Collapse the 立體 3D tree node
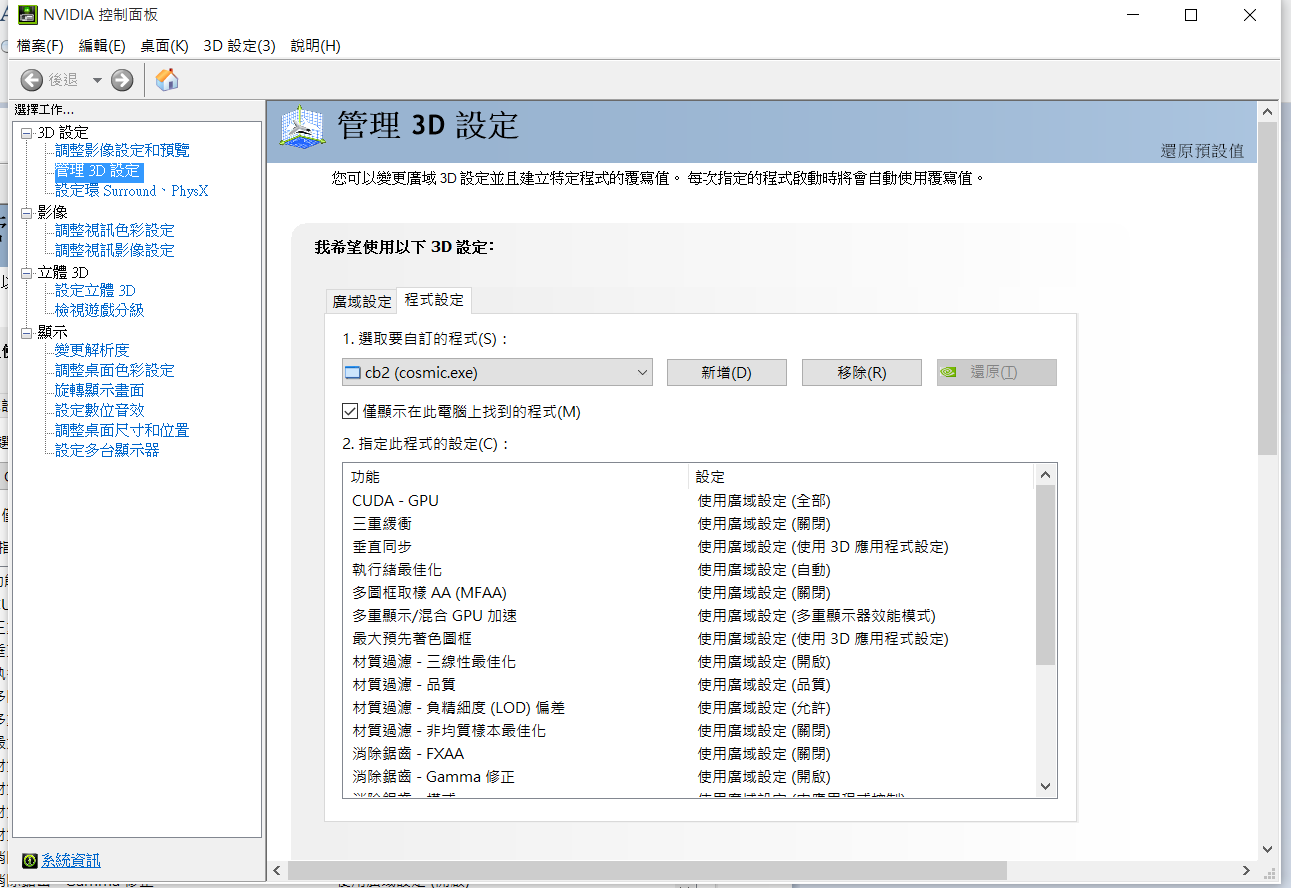Viewport: 1291px width, 888px height. tap(27, 272)
